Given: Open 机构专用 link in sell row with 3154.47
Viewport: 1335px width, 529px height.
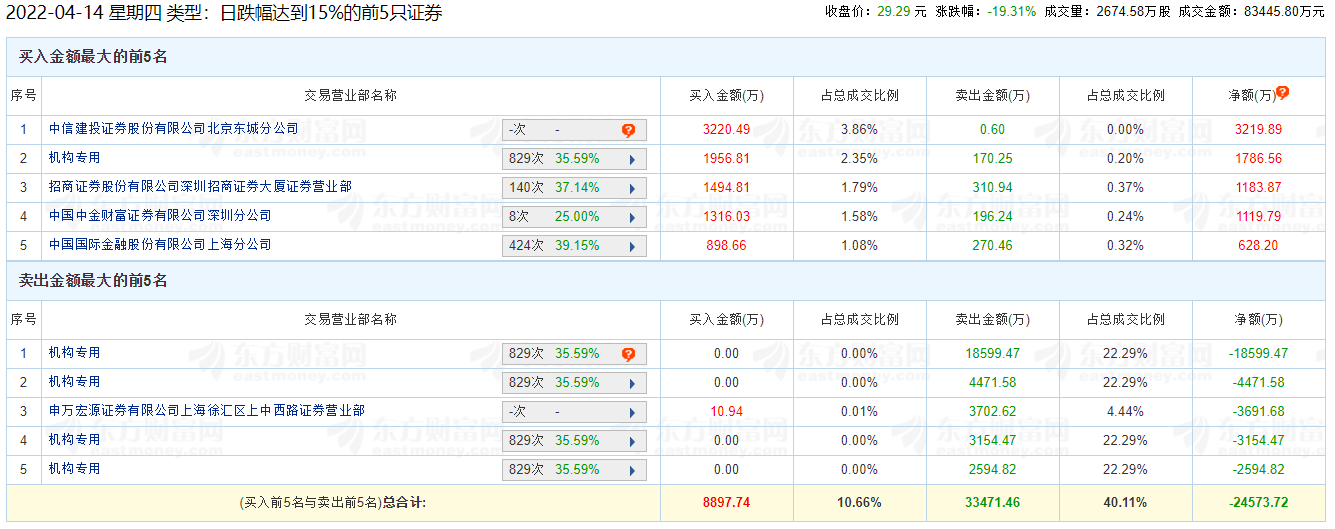Looking at the screenshot, I should click(75, 440).
